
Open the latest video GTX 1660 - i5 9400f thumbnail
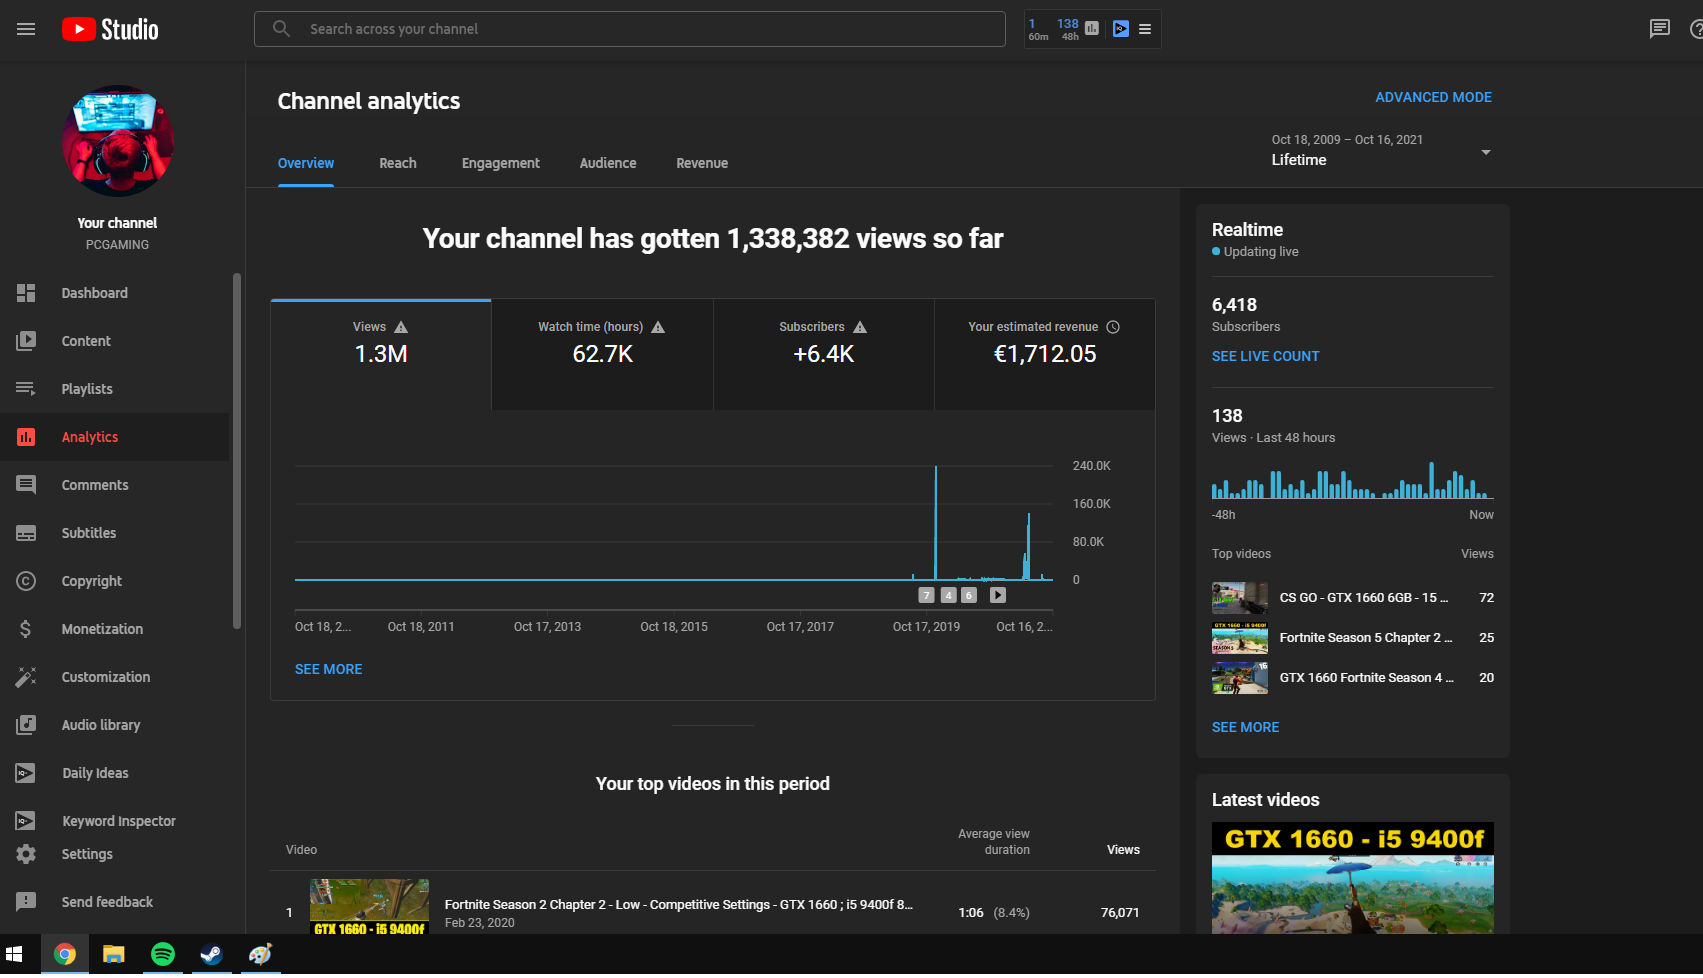pos(1353,878)
